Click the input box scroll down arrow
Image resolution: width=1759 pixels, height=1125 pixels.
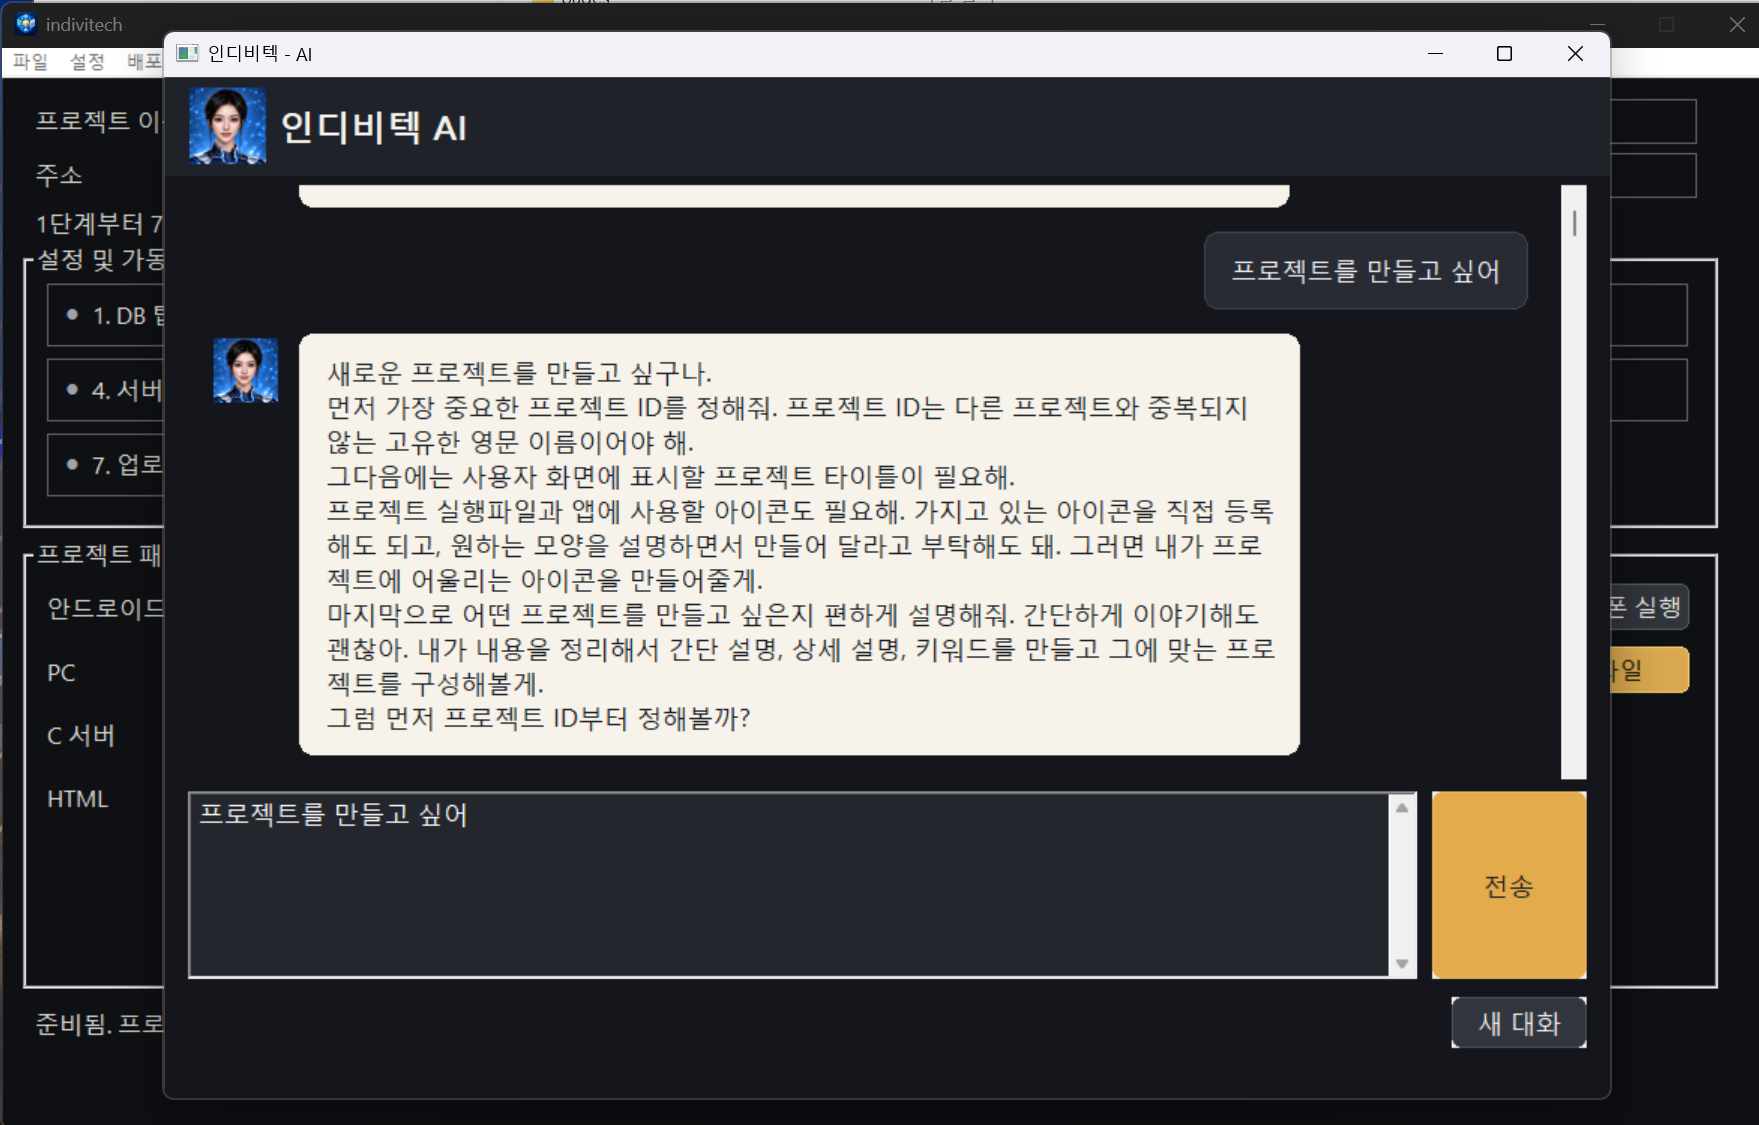1402,964
